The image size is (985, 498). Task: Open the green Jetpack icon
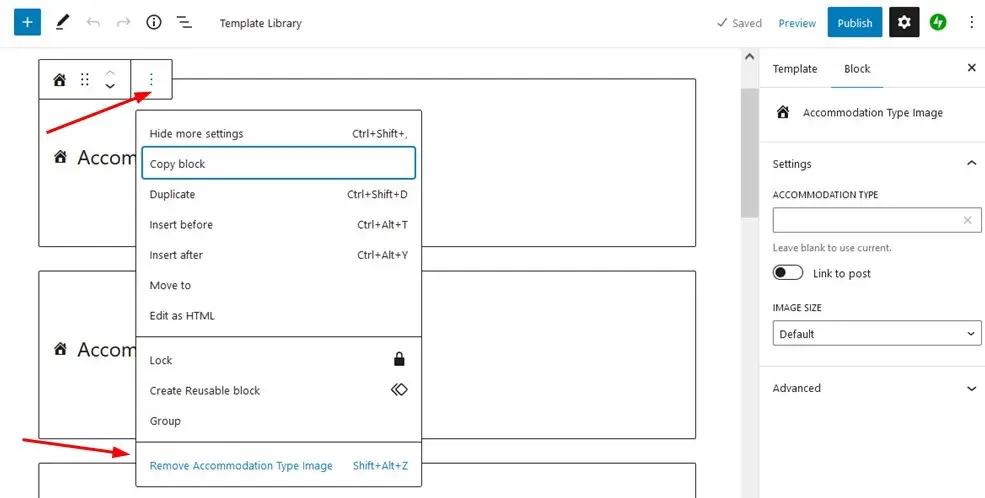938,23
